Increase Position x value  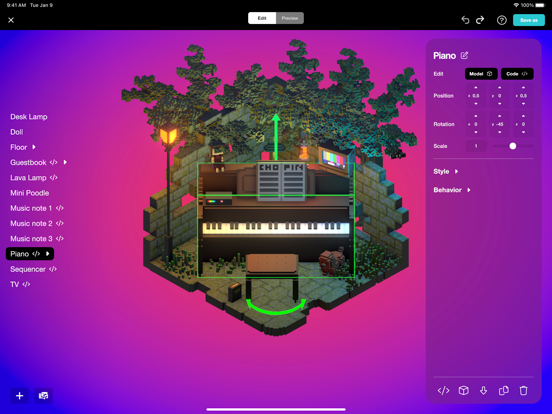pyautogui.click(x=476, y=87)
